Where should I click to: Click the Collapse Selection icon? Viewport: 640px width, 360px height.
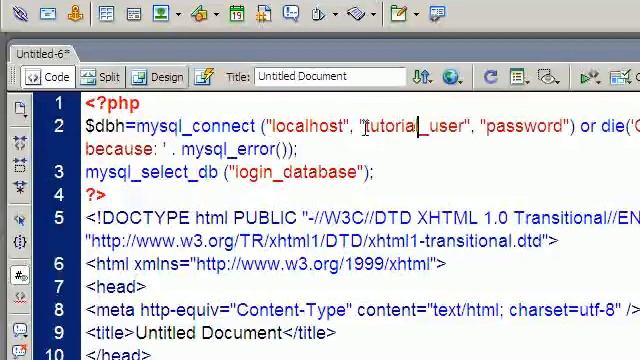click(20, 165)
